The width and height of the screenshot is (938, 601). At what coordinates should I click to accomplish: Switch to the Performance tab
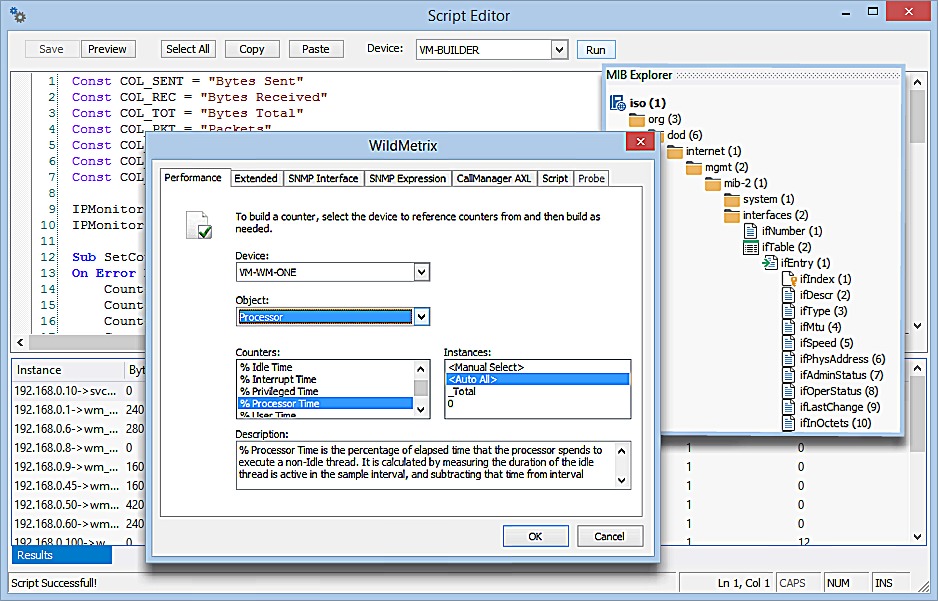193,178
